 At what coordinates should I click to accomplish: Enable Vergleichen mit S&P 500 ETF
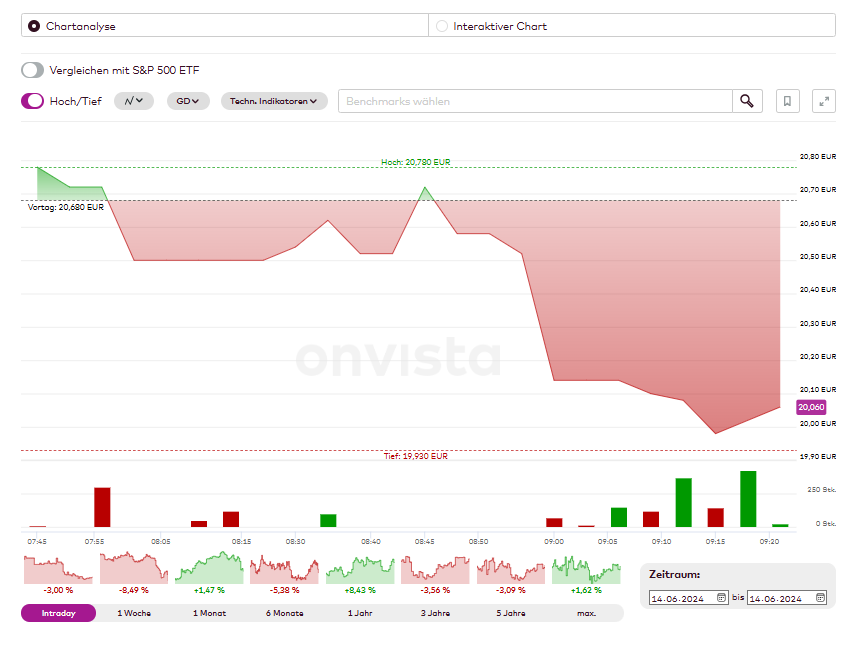point(30,70)
